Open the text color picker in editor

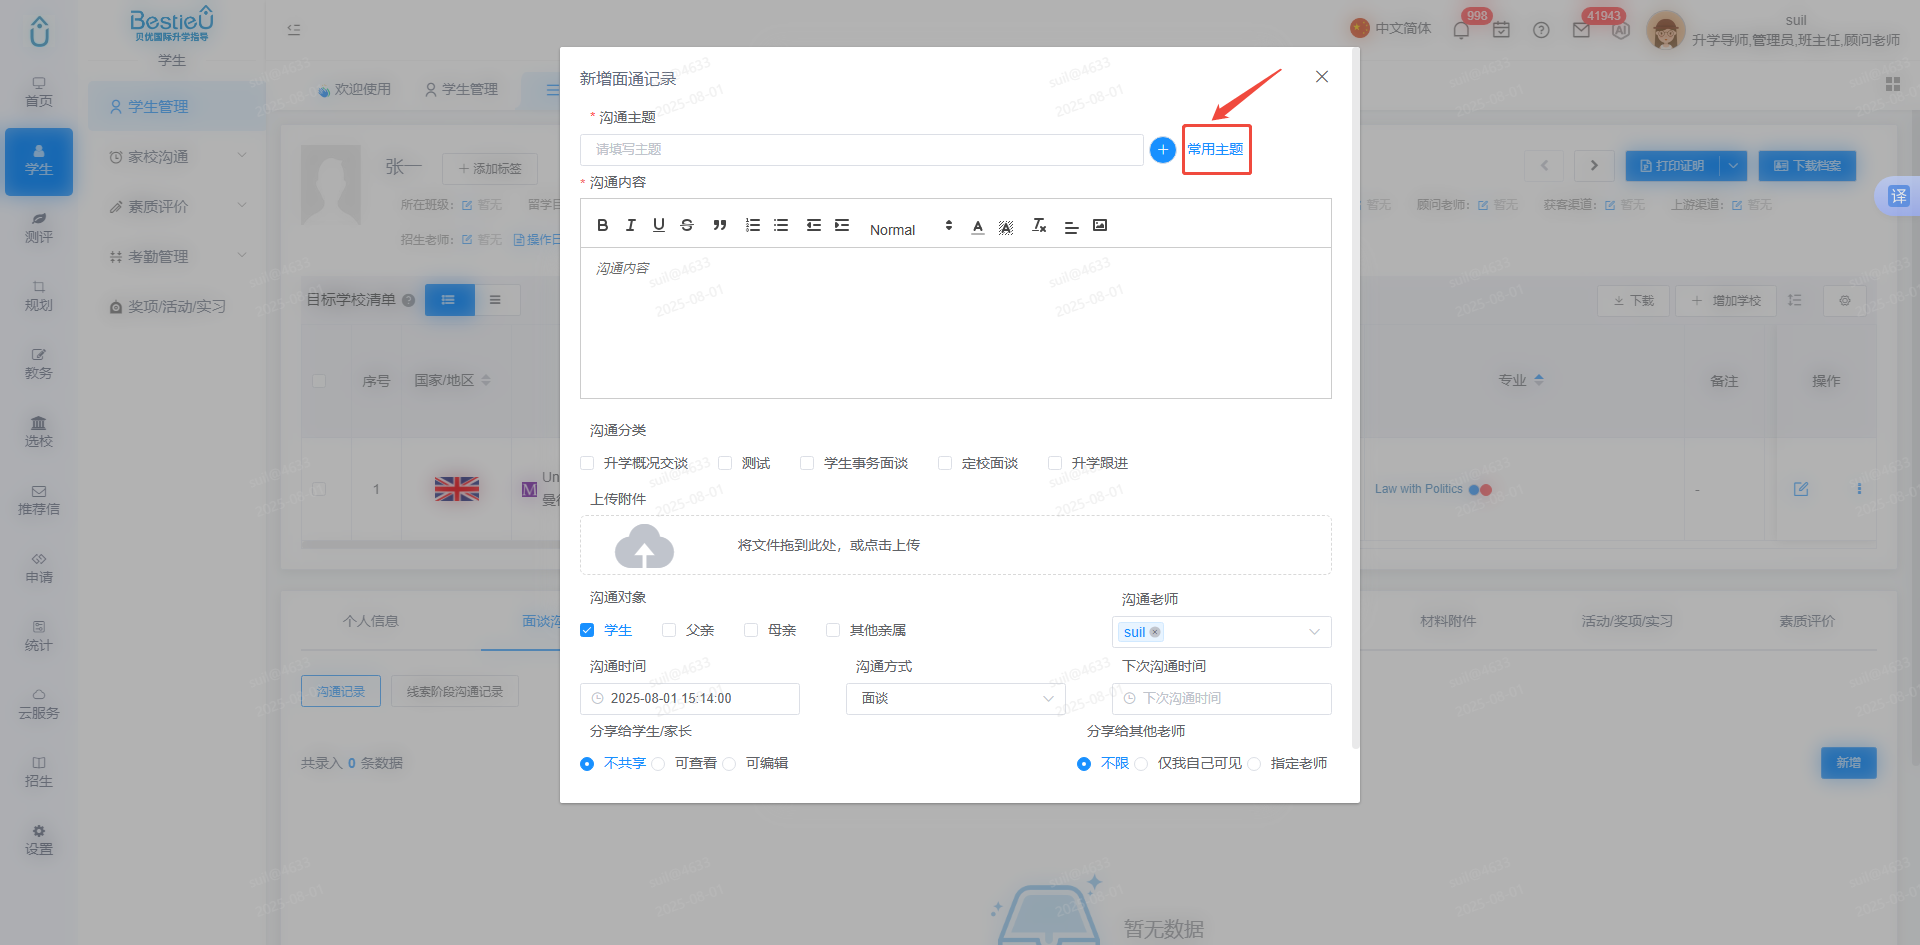click(x=978, y=227)
